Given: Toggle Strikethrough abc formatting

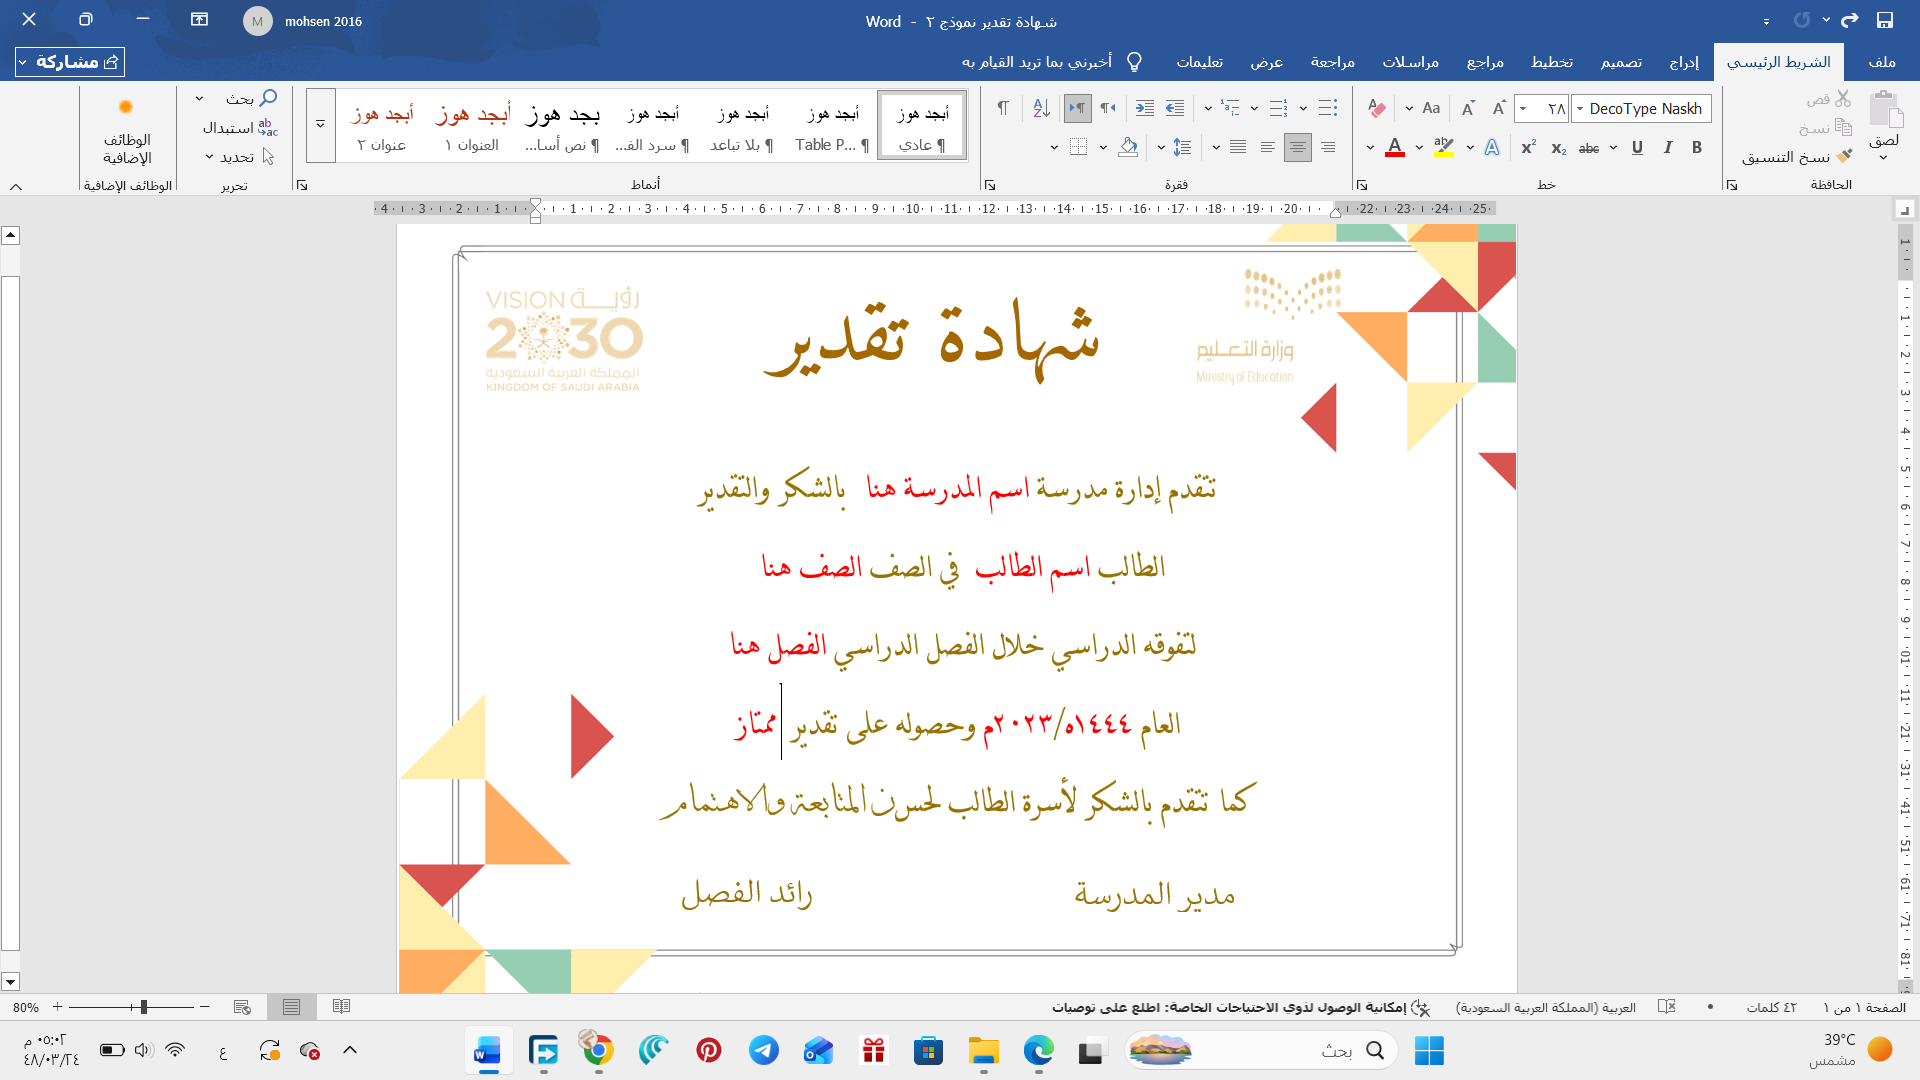Looking at the screenshot, I should pos(1588,148).
